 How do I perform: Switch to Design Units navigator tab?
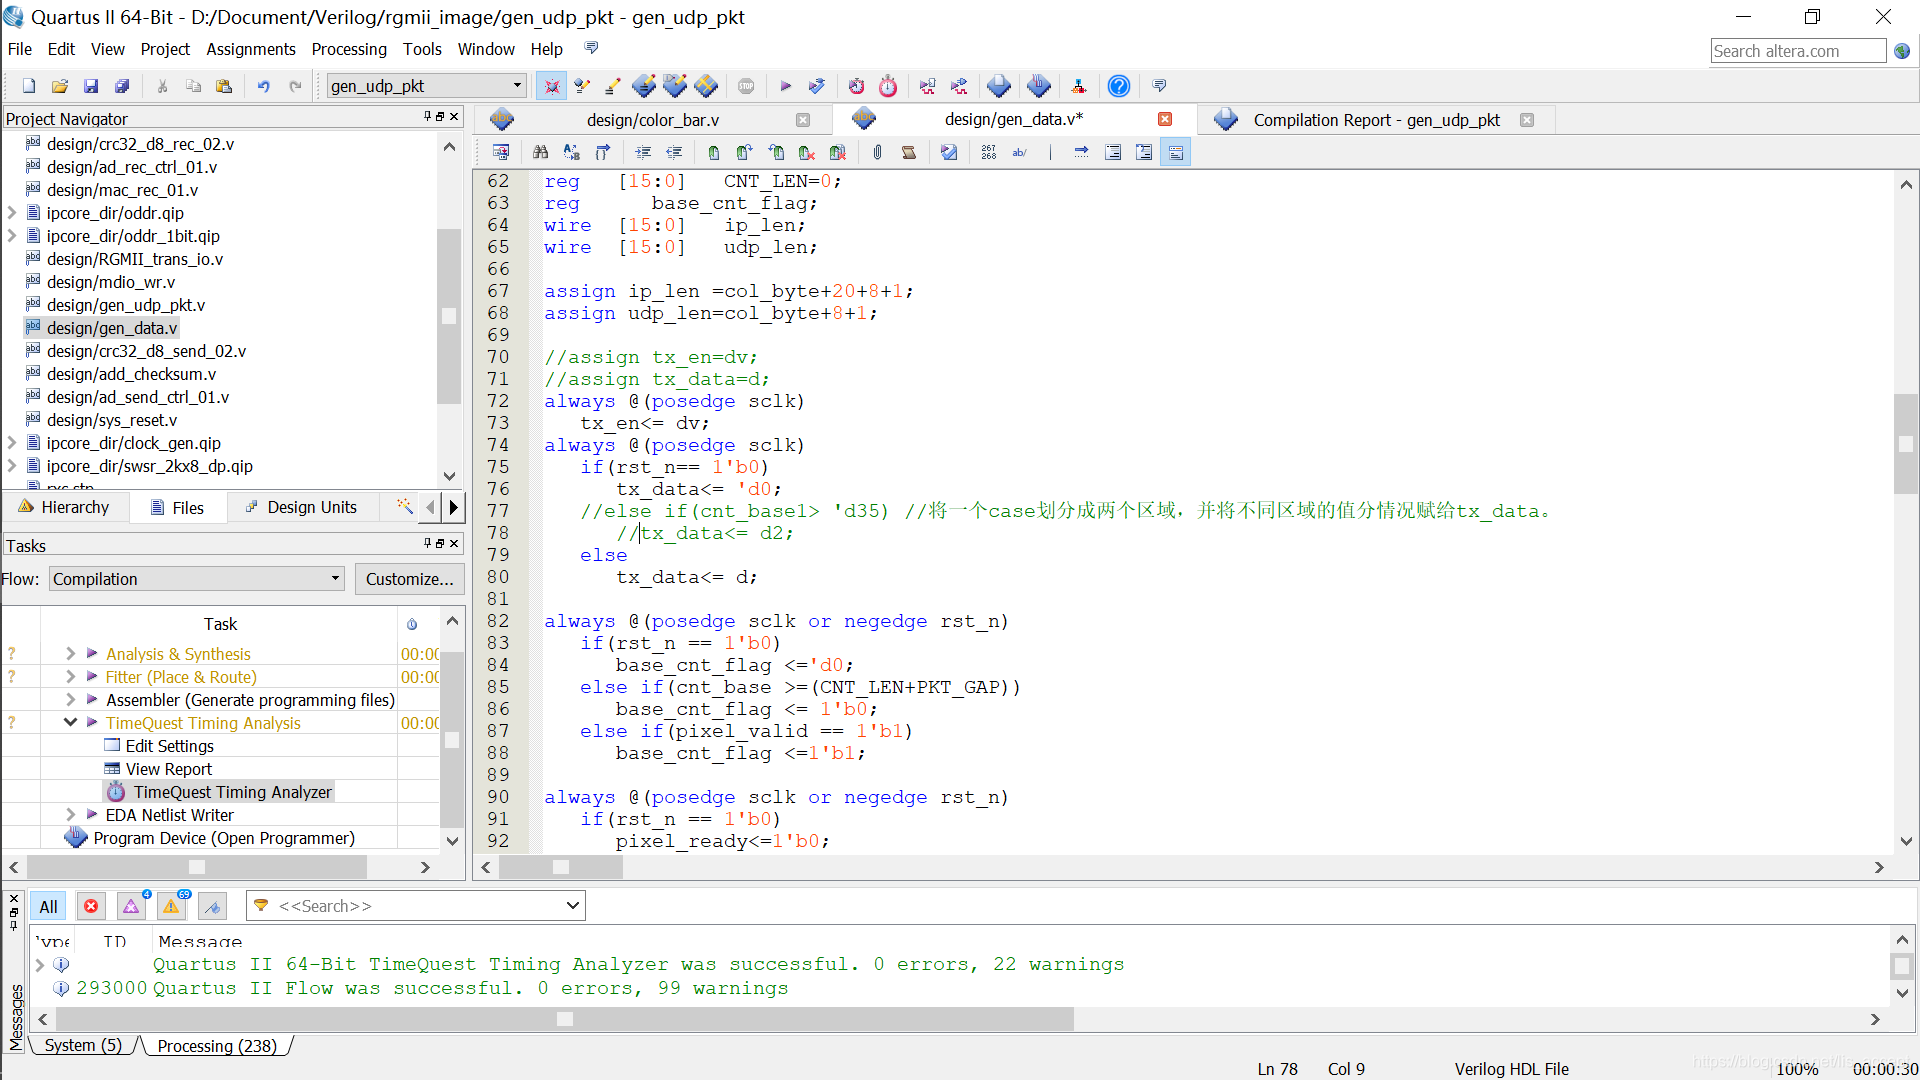(x=303, y=508)
